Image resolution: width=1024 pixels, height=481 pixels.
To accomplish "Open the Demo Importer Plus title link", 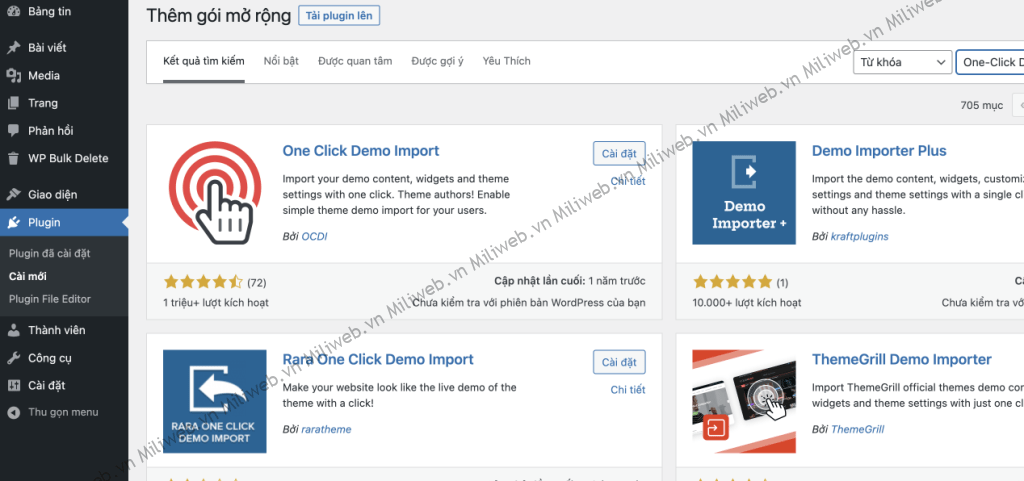I will tap(879, 151).
